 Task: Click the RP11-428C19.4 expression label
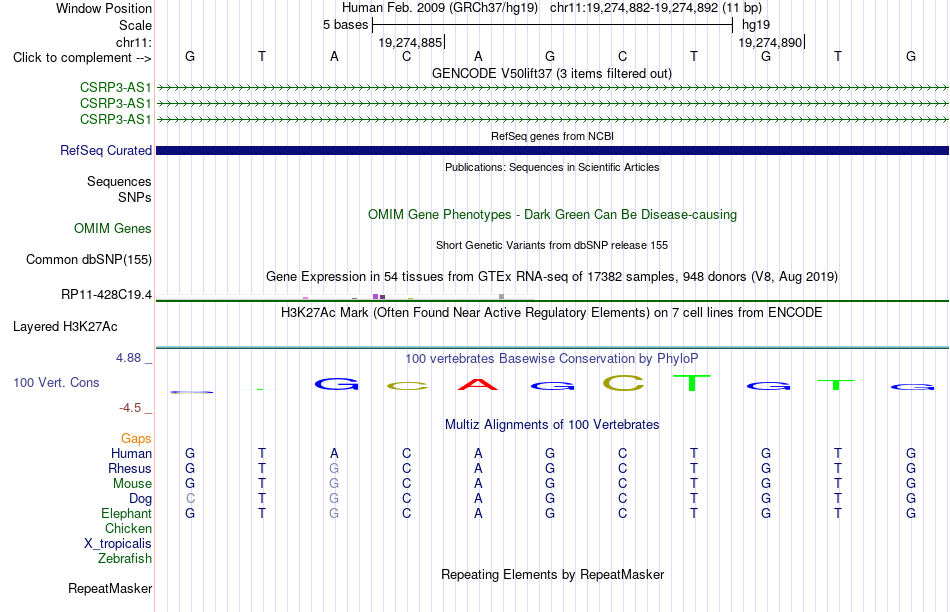pos(107,294)
